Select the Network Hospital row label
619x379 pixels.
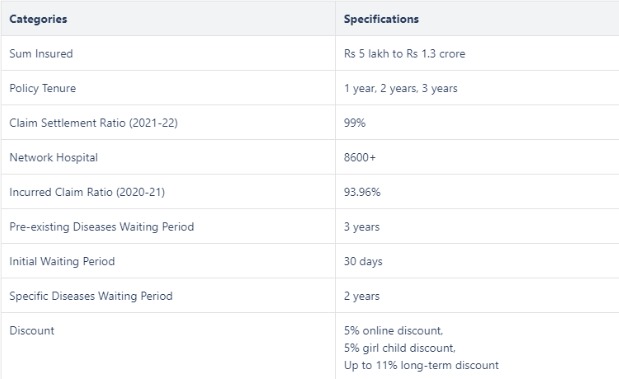[x=53, y=157]
